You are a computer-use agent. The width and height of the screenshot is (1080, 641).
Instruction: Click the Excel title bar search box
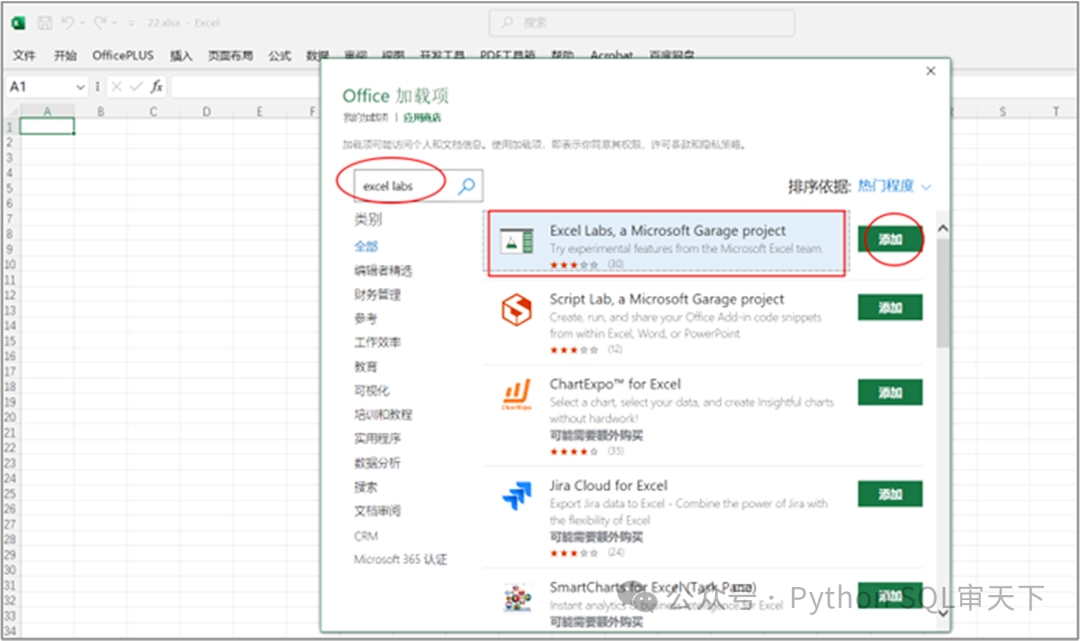[x=642, y=23]
